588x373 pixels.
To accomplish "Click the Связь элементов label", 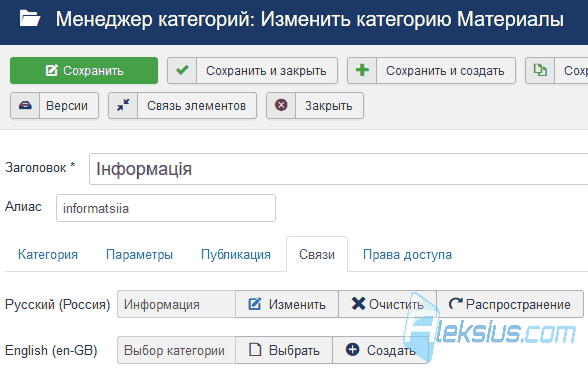I will click(x=196, y=106).
